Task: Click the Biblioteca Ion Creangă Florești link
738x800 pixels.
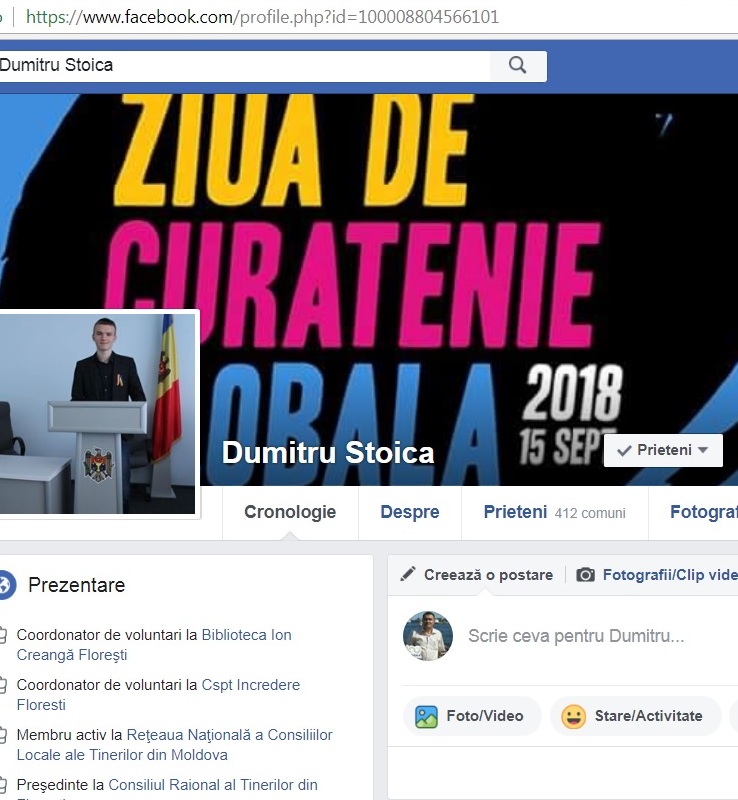Action: [154, 645]
